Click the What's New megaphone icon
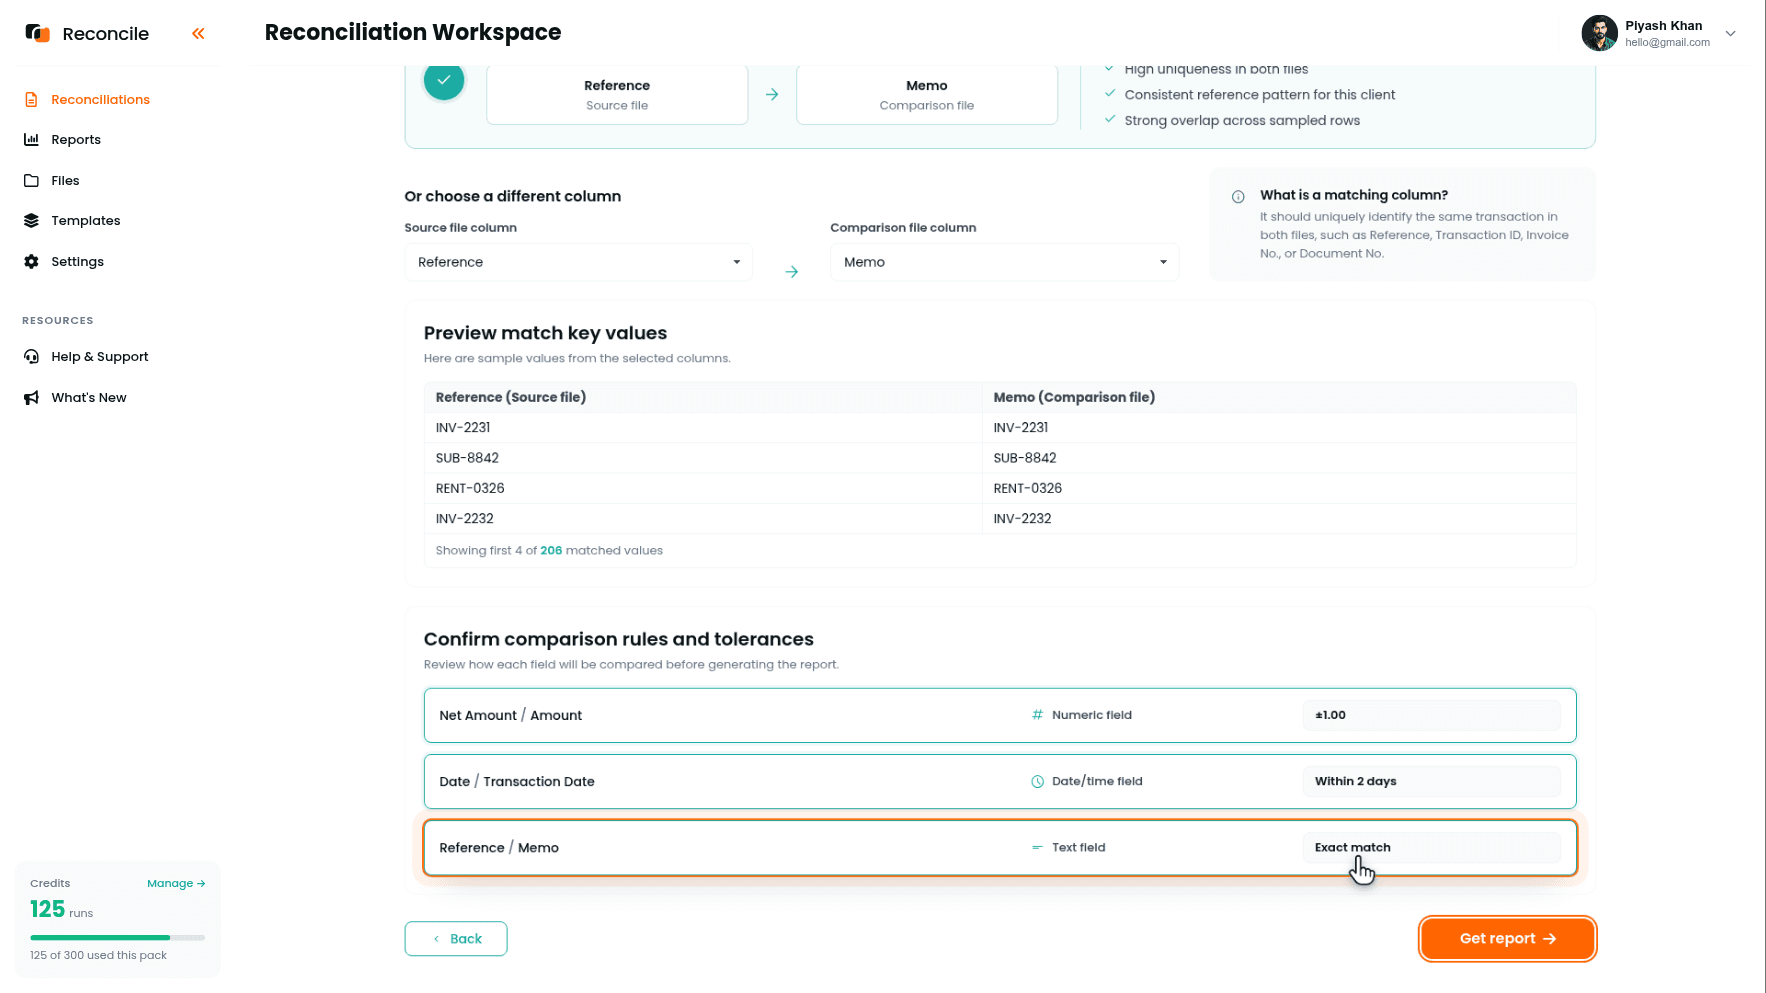This screenshot has width=1766, height=993. 31,398
